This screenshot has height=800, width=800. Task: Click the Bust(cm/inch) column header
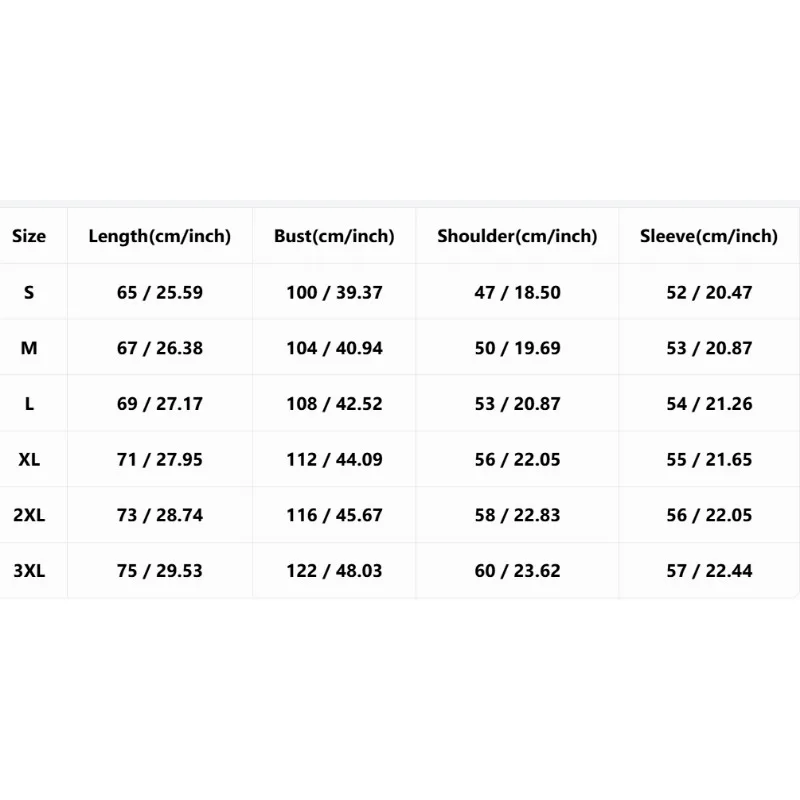(334, 236)
